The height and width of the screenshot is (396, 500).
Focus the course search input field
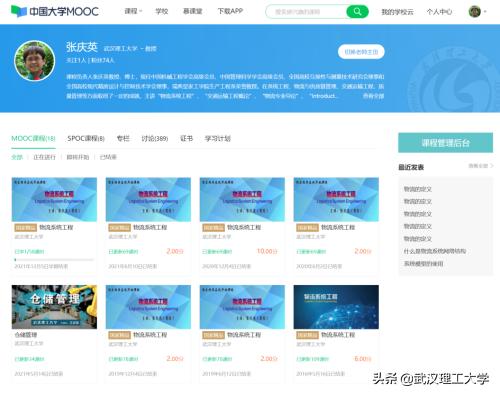pos(306,12)
